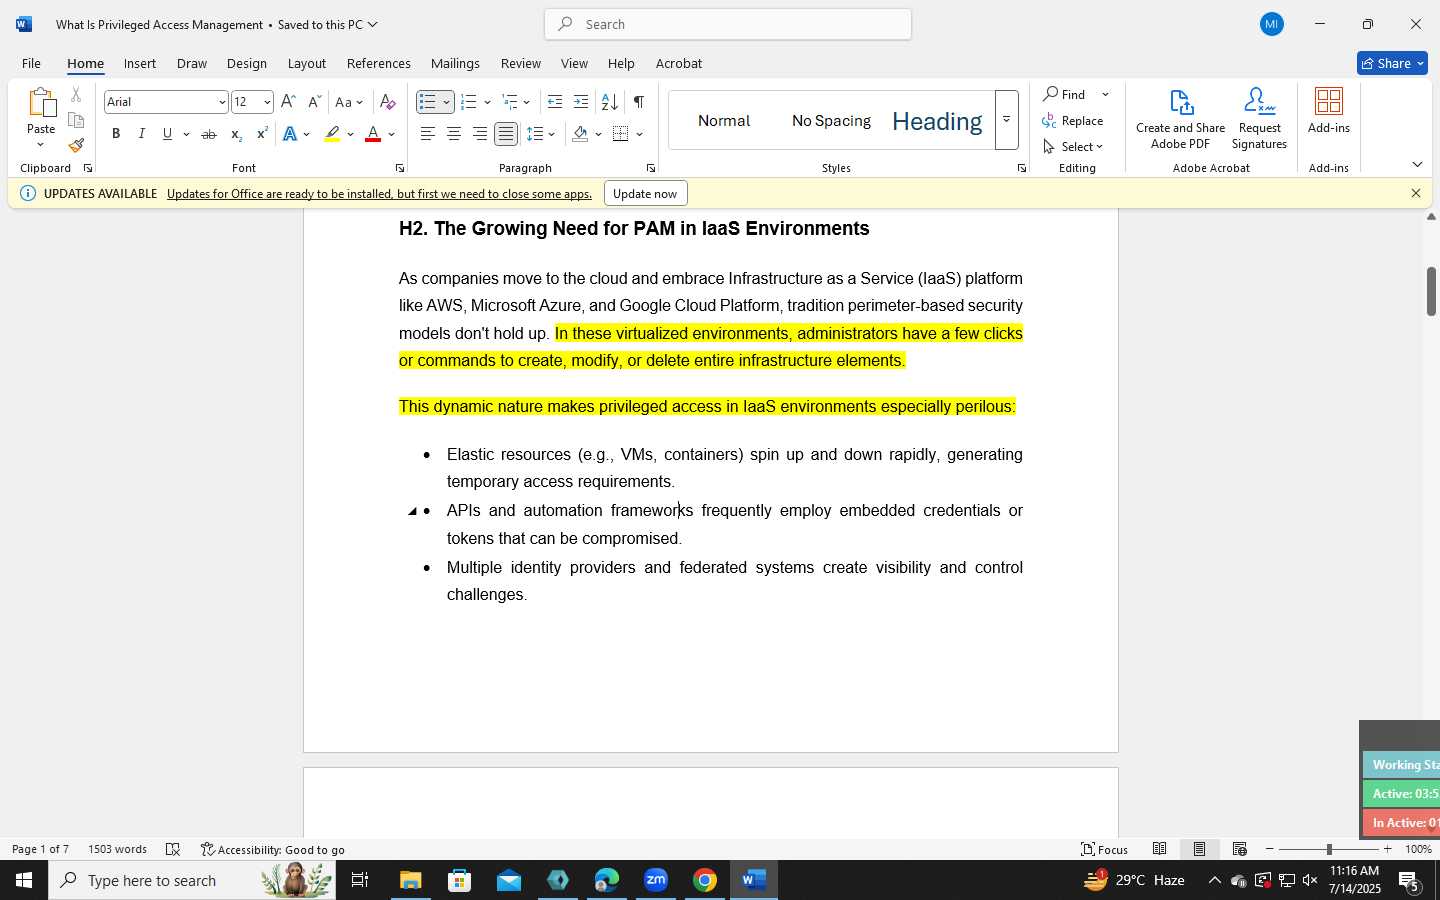Image resolution: width=1440 pixels, height=900 pixels.
Task: Apply strikethrough formatting
Action: tap(209, 134)
